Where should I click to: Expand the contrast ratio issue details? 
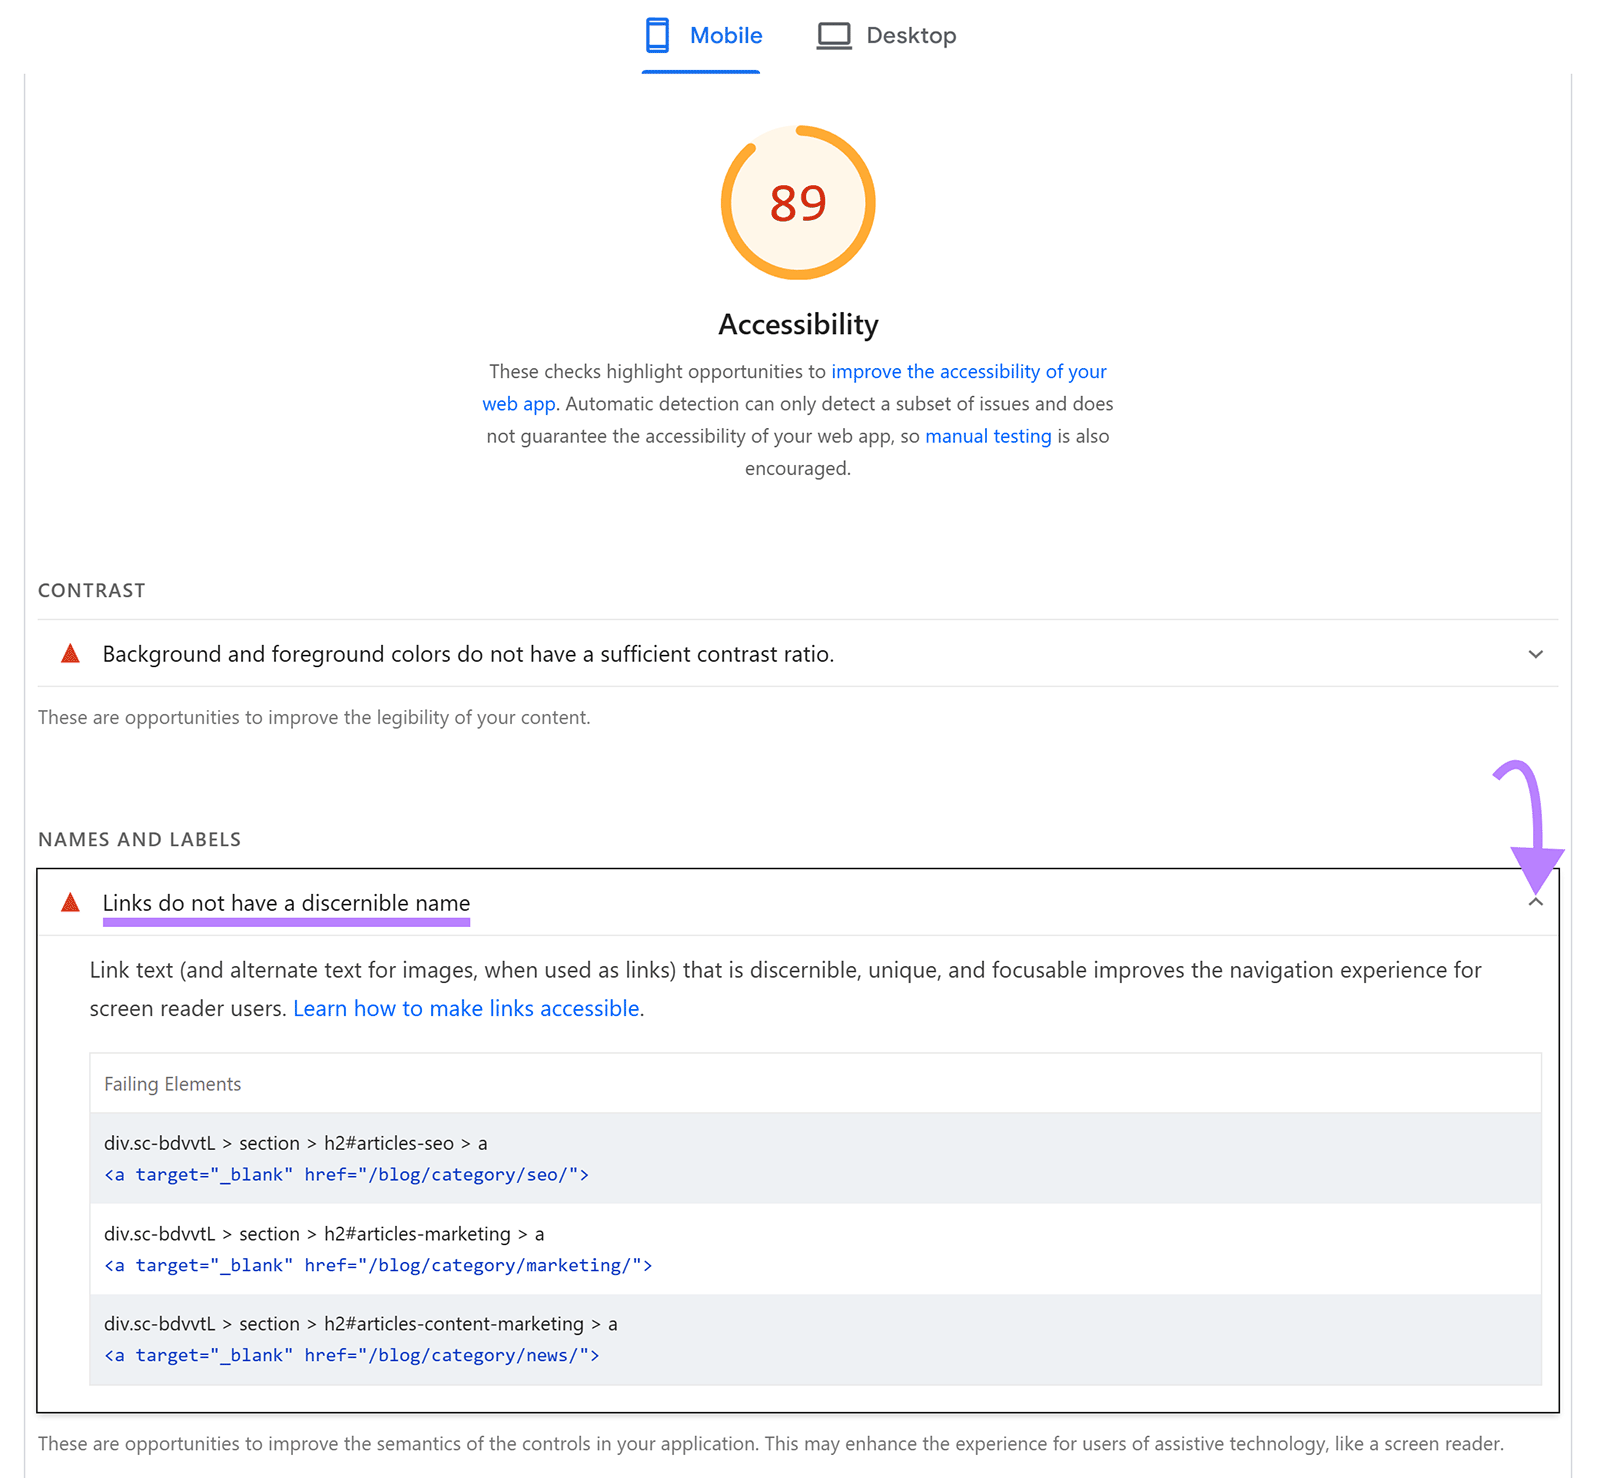[1536, 654]
